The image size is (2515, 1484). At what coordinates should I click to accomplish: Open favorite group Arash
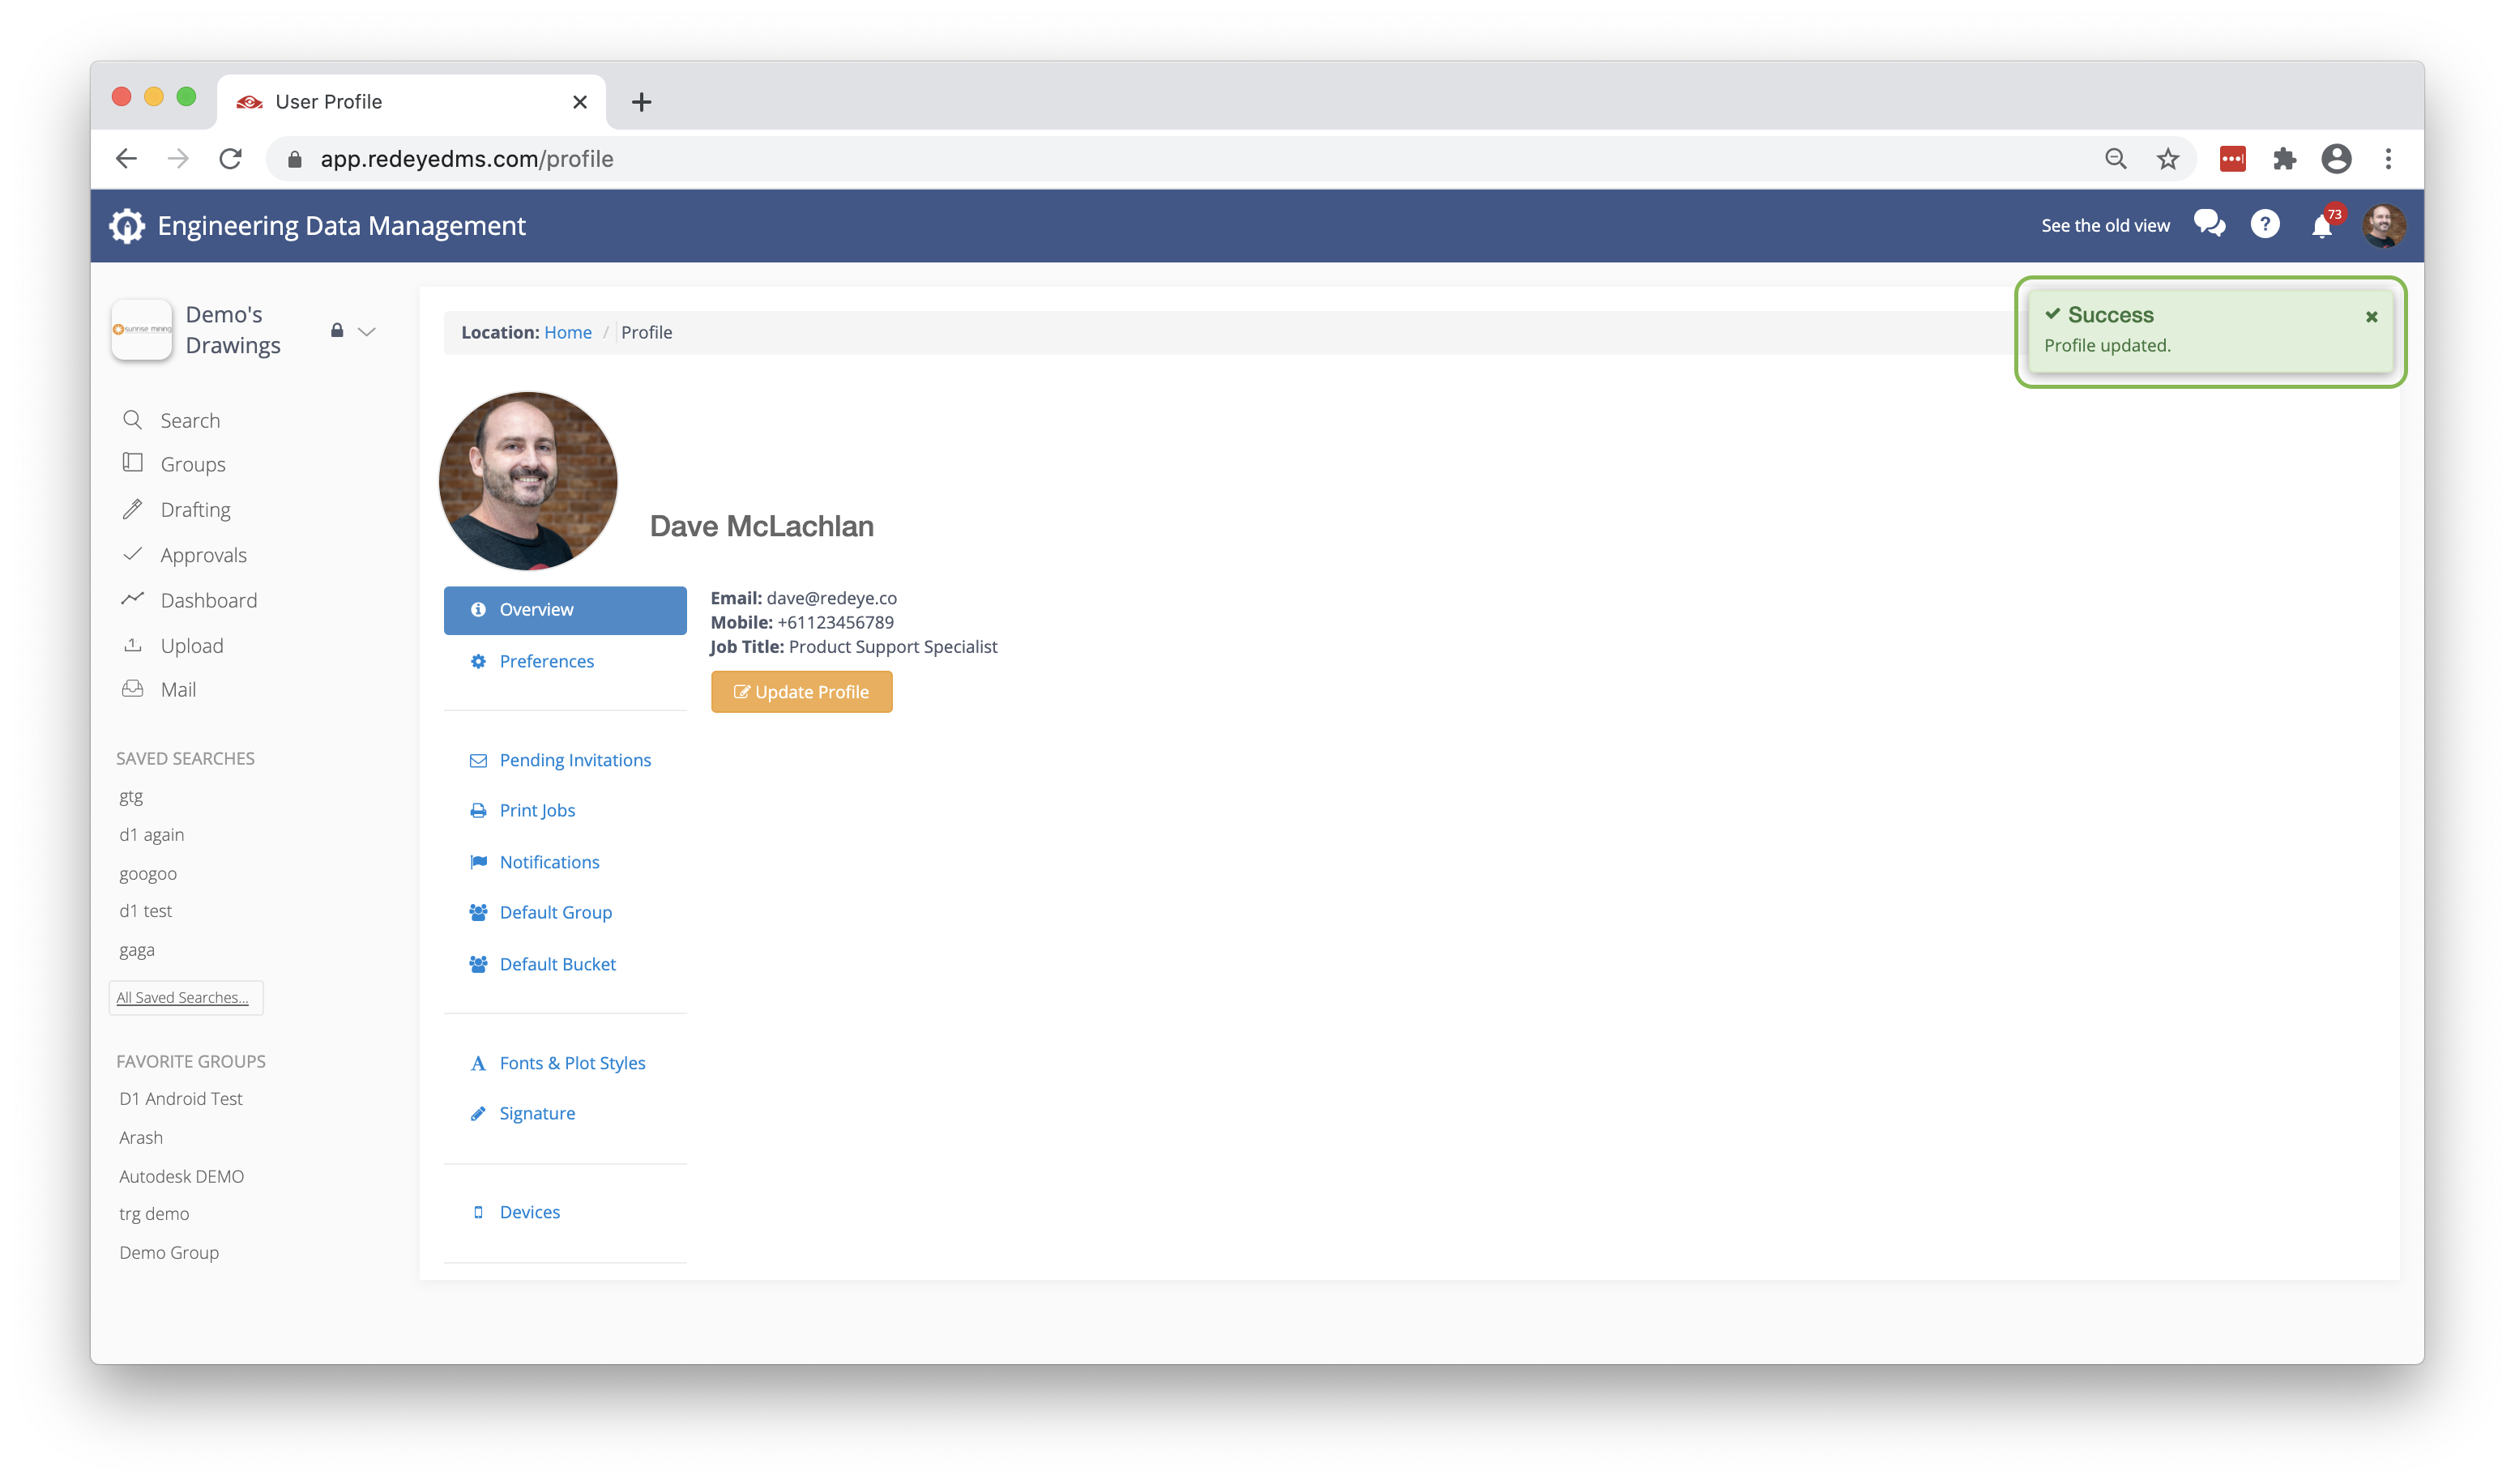[140, 1137]
